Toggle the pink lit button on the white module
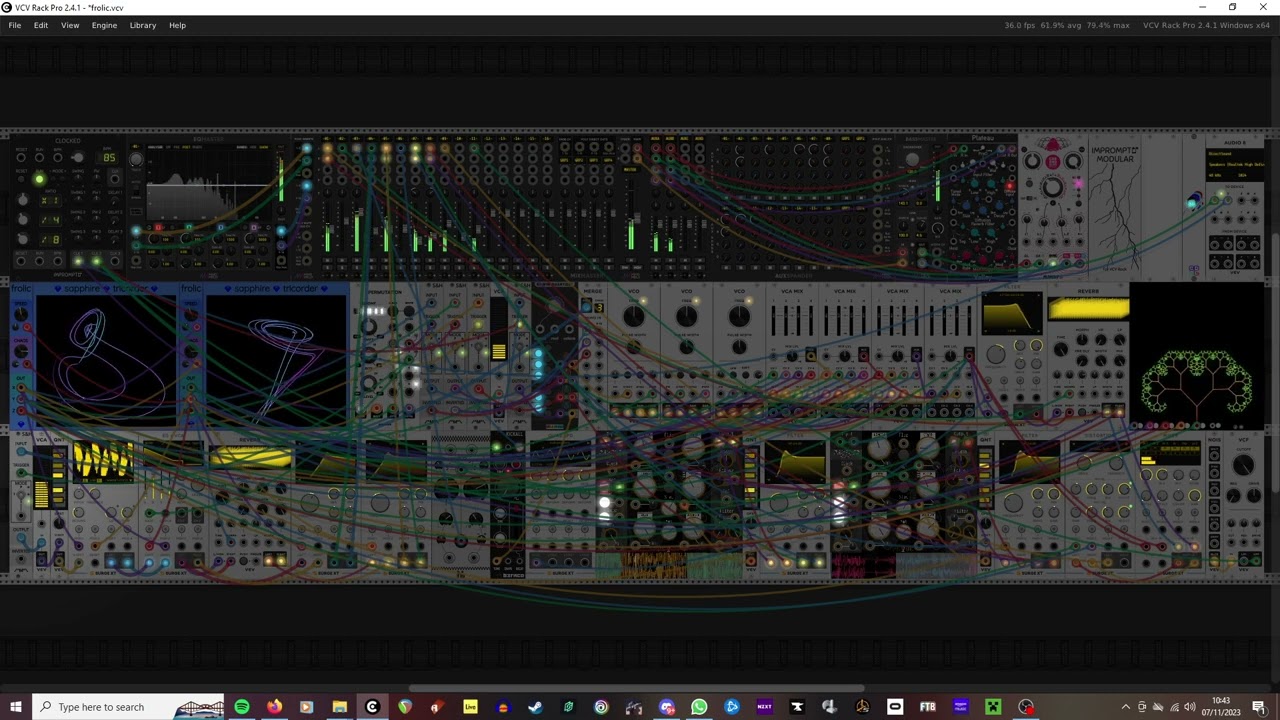1280x720 pixels. (1078, 183)
